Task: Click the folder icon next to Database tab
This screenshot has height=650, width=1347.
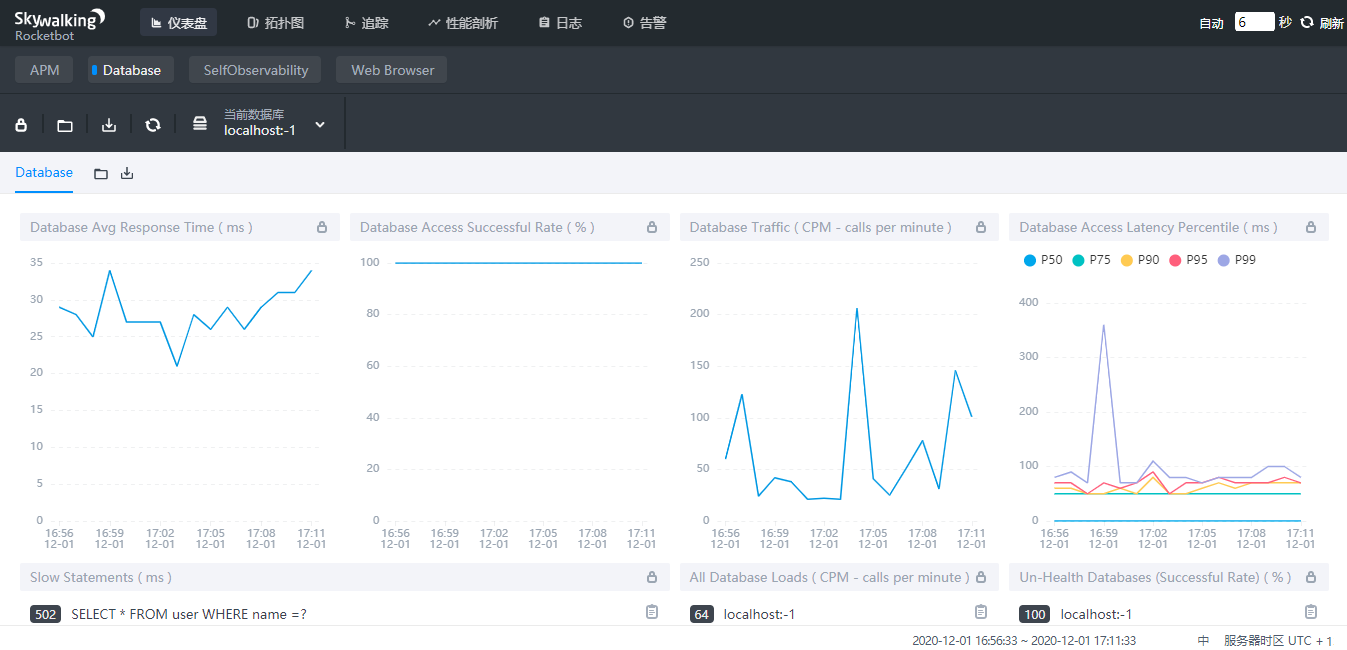Action: pyautogui.click(x=101, y=173)
